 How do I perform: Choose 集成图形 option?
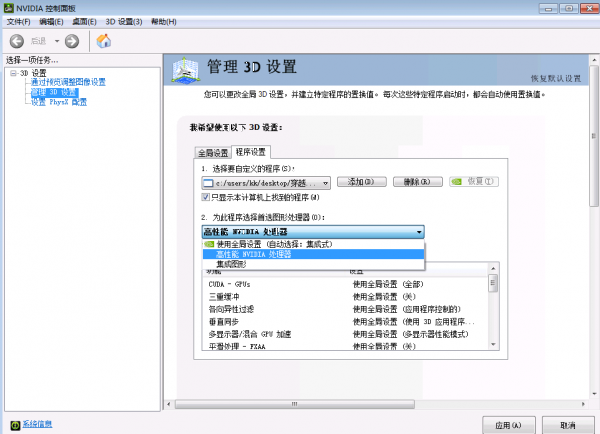[x=313, y=264]
